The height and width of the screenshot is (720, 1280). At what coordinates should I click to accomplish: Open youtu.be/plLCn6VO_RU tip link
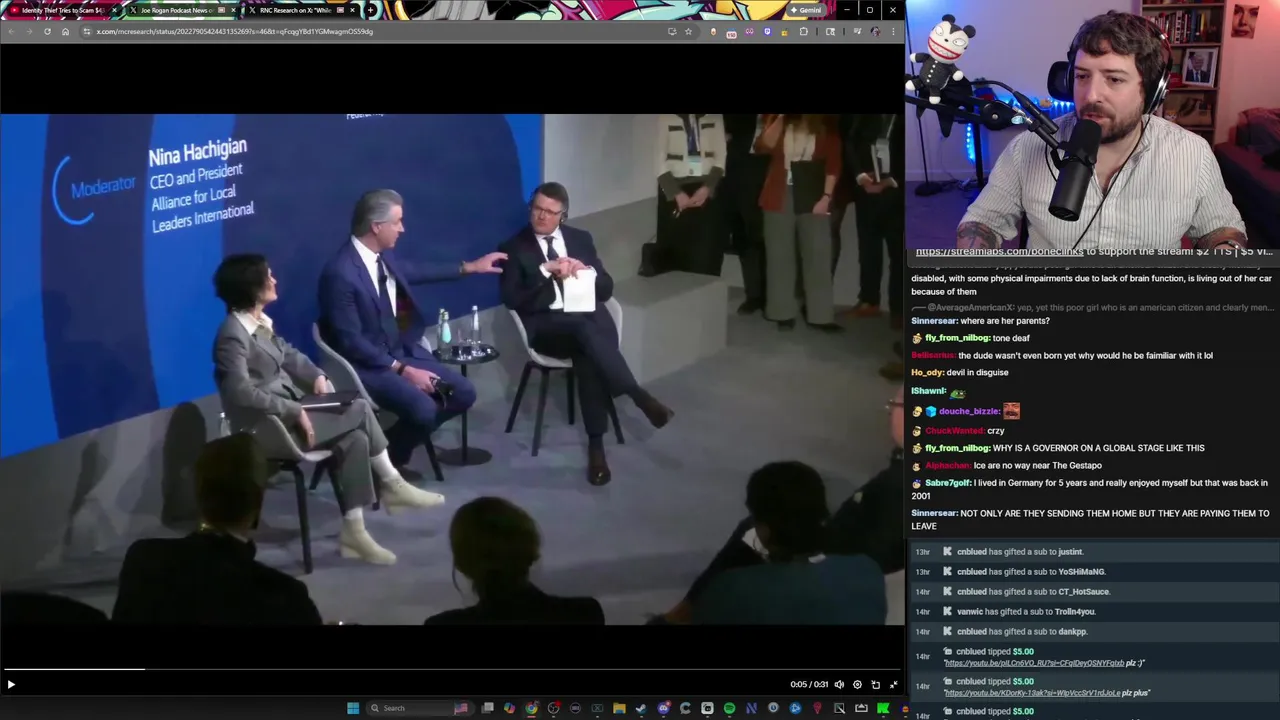(1034, 663)
